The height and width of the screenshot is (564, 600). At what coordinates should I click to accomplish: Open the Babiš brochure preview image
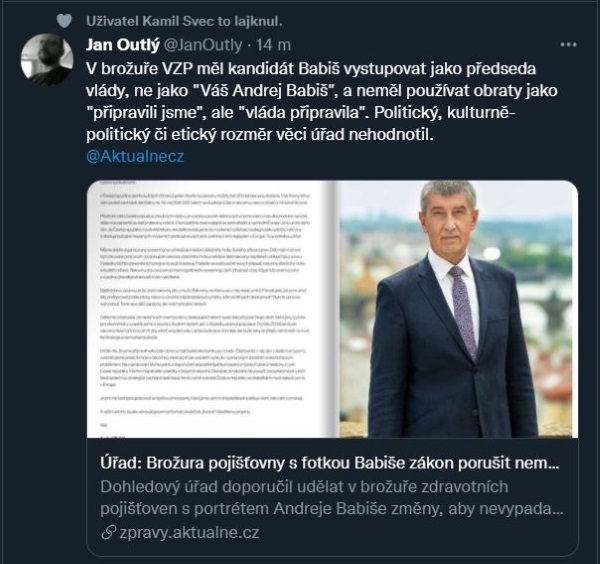(332, 309)
